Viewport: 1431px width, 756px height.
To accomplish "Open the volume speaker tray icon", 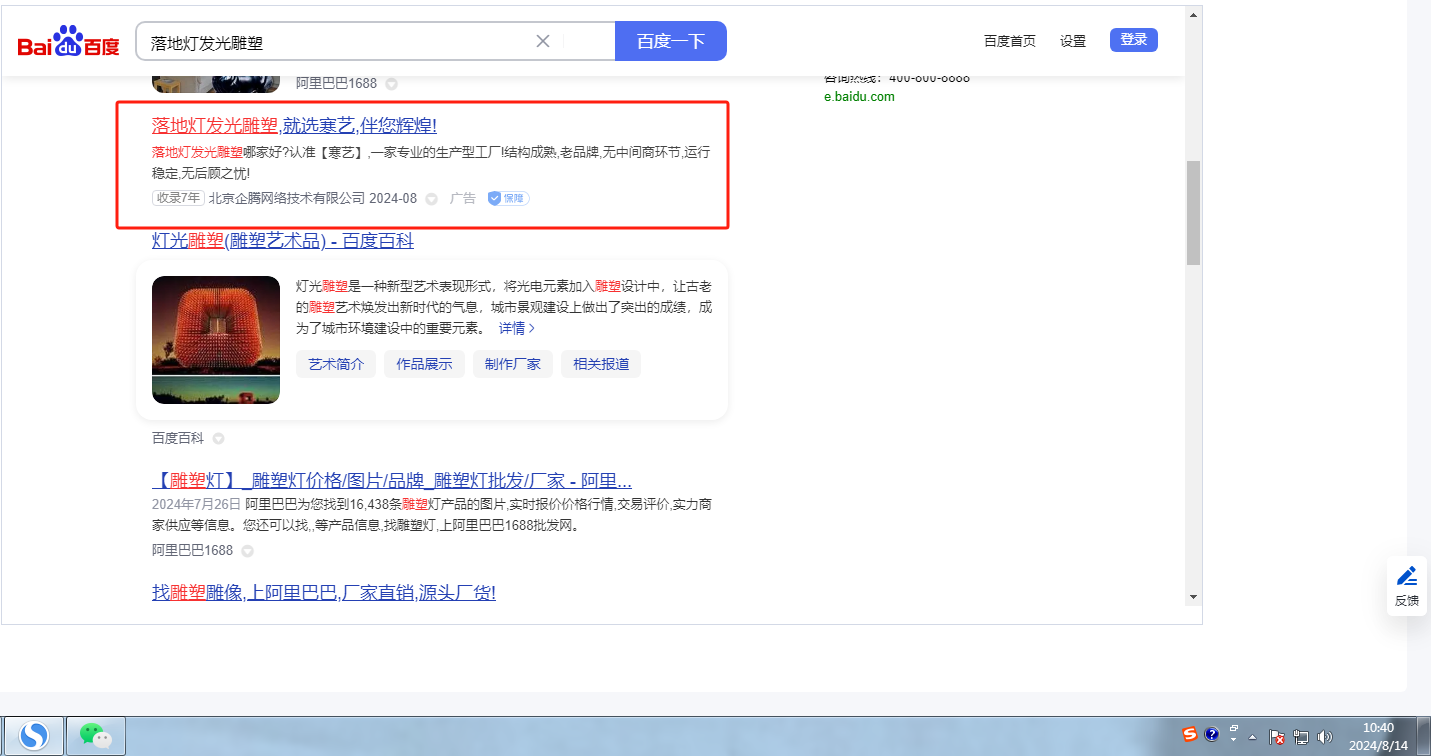I will [x=1325, y=737].
